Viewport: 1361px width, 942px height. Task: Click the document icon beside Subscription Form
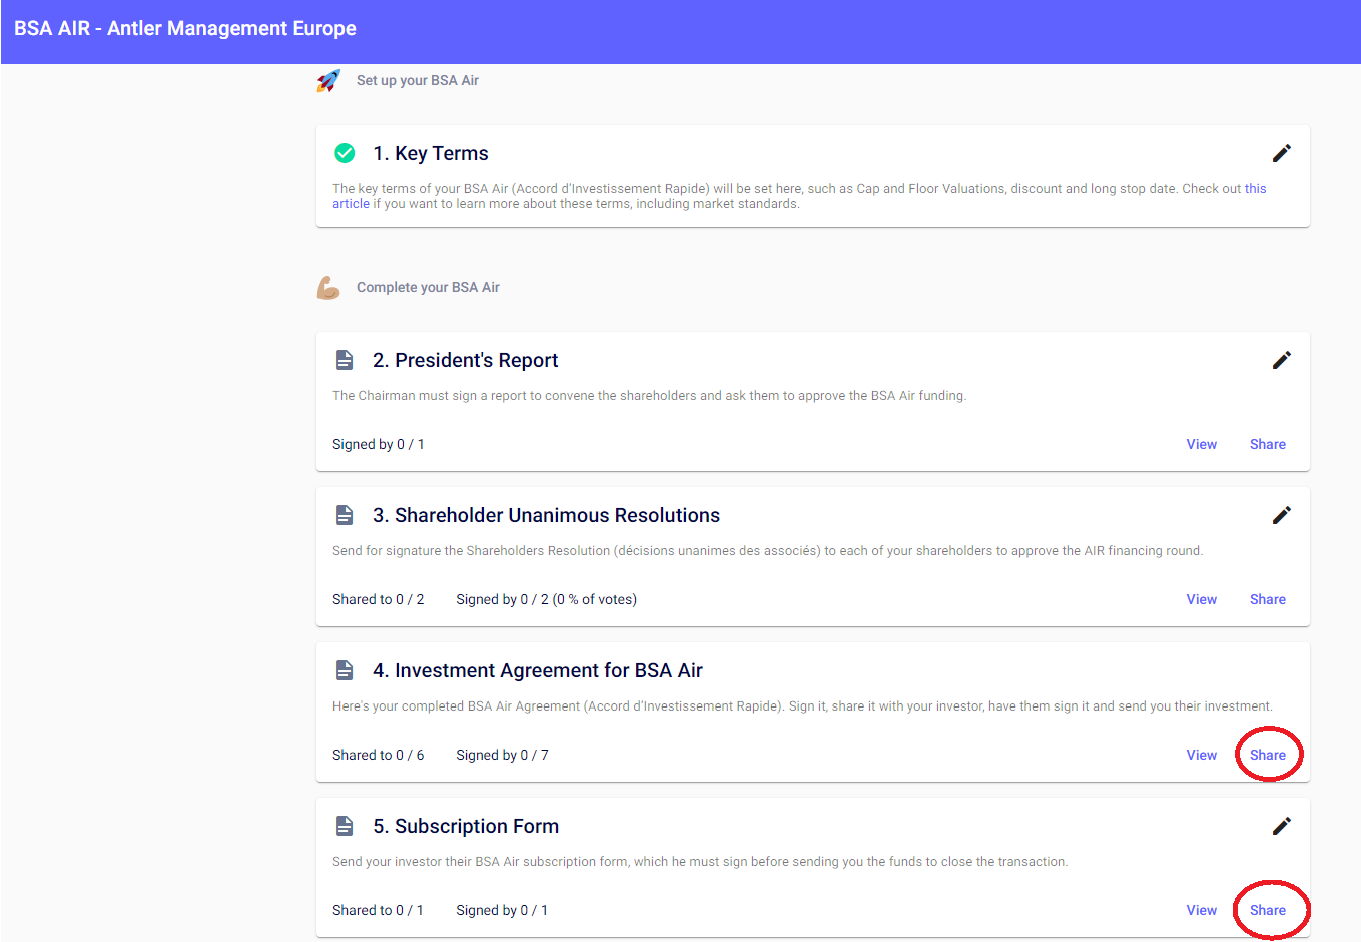(344, 826)
